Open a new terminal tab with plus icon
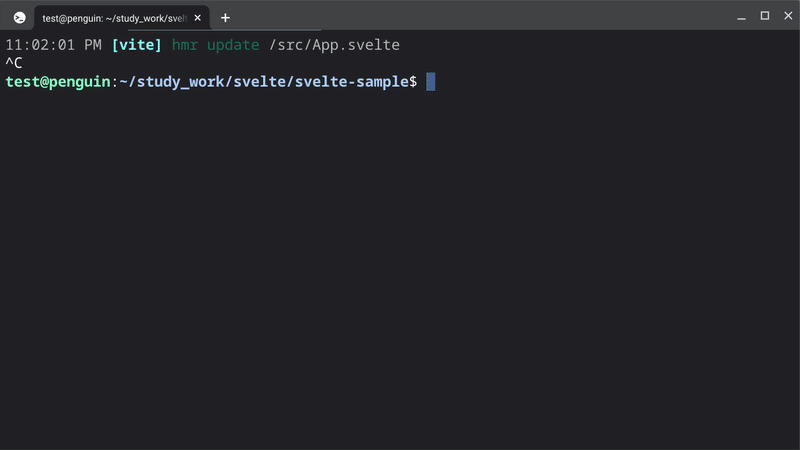Screen dimensions: 800x450 click(x=225, y=18)
